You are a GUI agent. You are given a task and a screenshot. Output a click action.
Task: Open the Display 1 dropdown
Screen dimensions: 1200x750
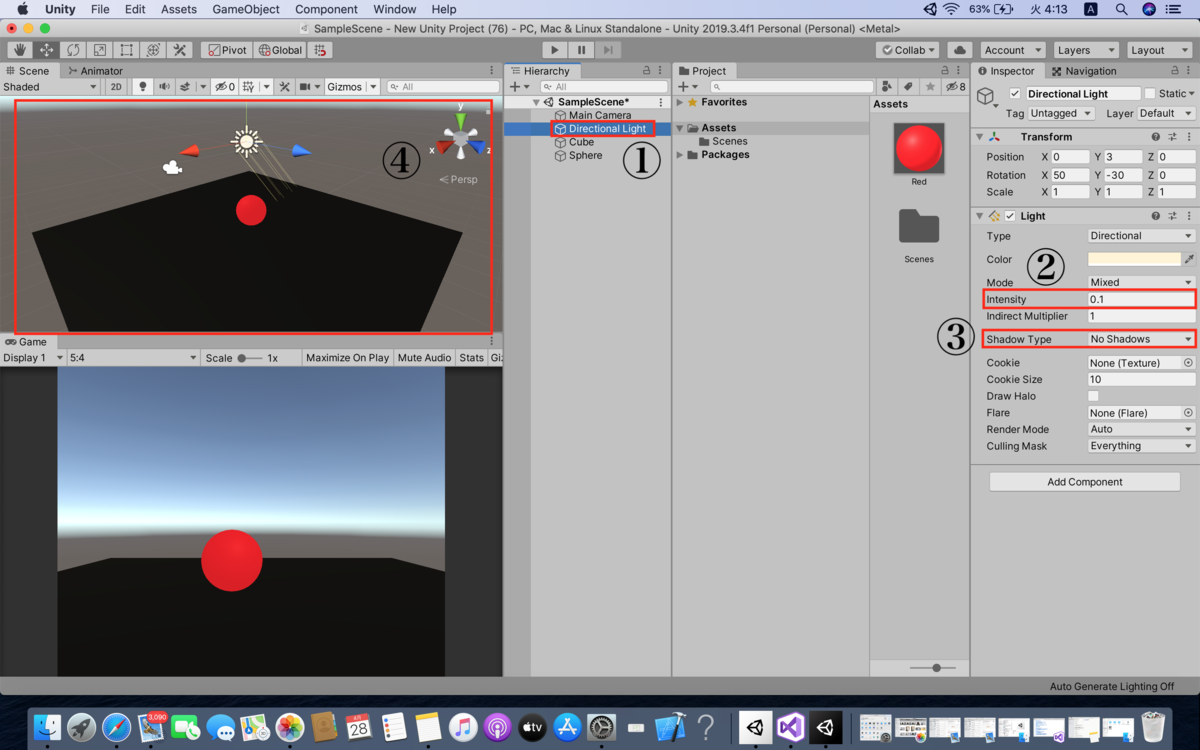(33, 358)
